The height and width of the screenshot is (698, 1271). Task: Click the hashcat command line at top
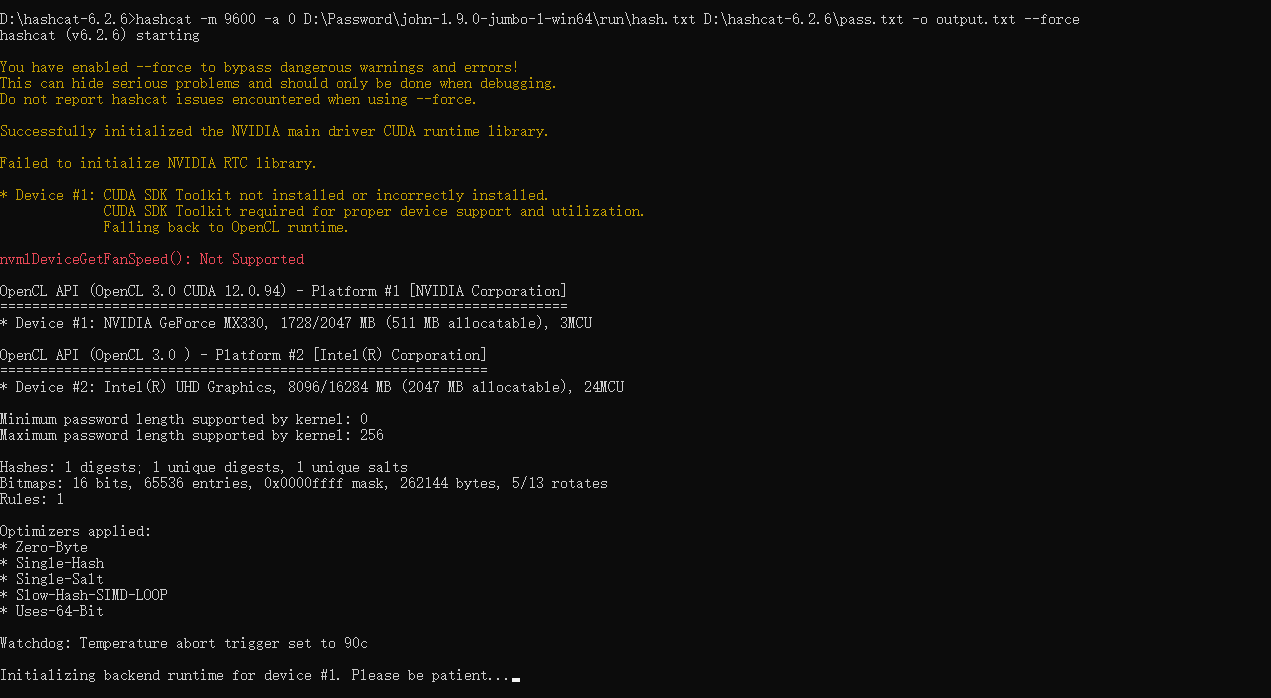(540, 19)
